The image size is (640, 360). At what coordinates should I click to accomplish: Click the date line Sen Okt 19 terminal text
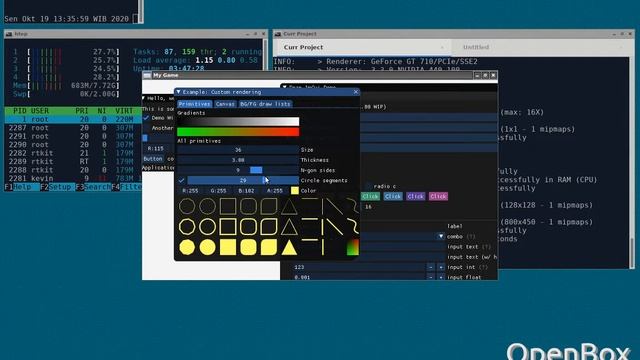[x=67, y=19]
